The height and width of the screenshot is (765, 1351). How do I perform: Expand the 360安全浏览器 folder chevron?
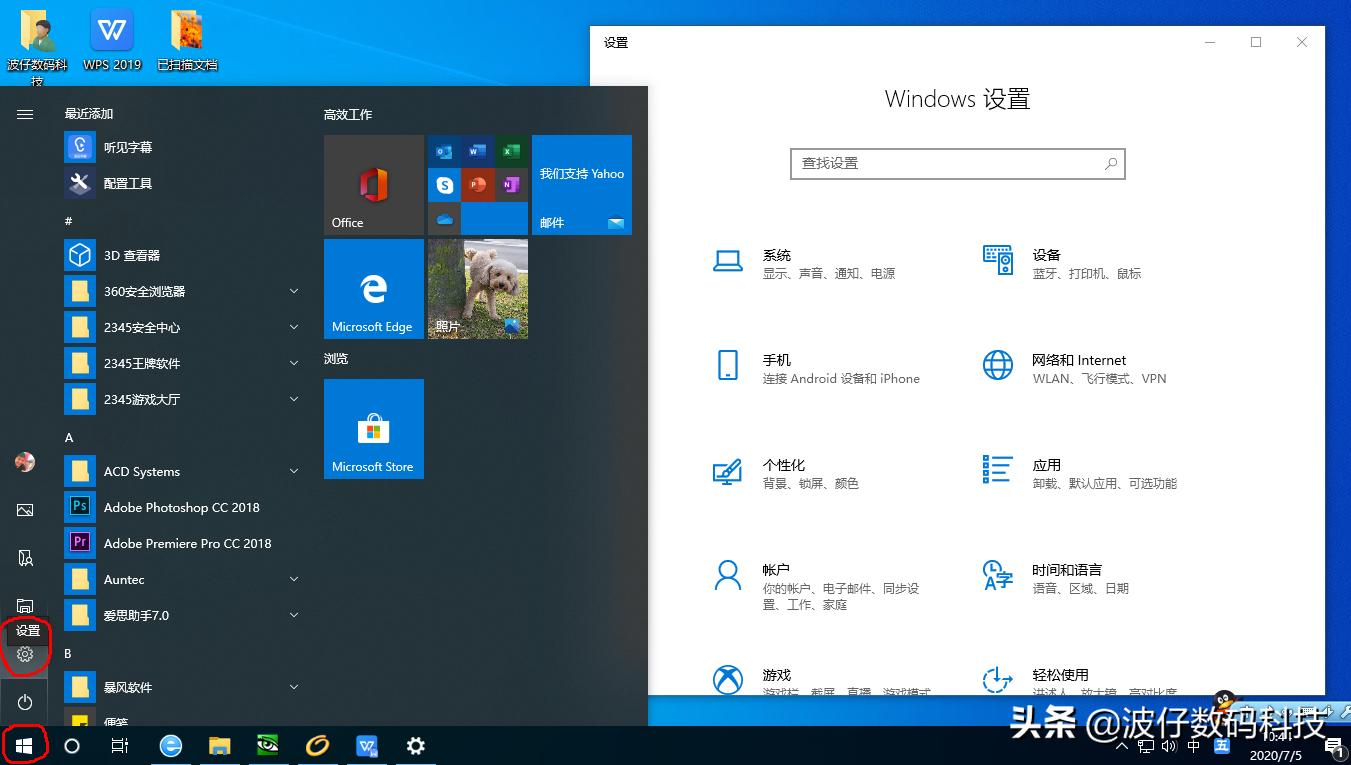293,291
